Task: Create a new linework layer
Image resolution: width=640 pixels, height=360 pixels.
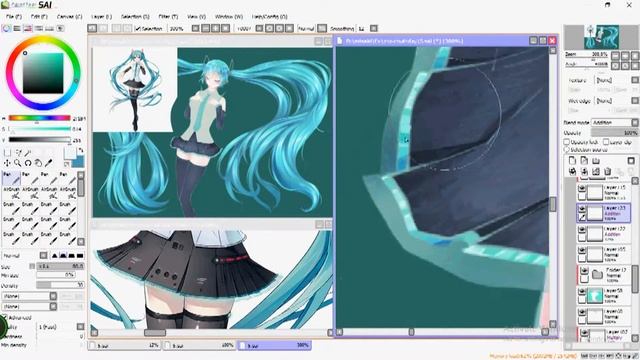Action: (x=584, y=160)
